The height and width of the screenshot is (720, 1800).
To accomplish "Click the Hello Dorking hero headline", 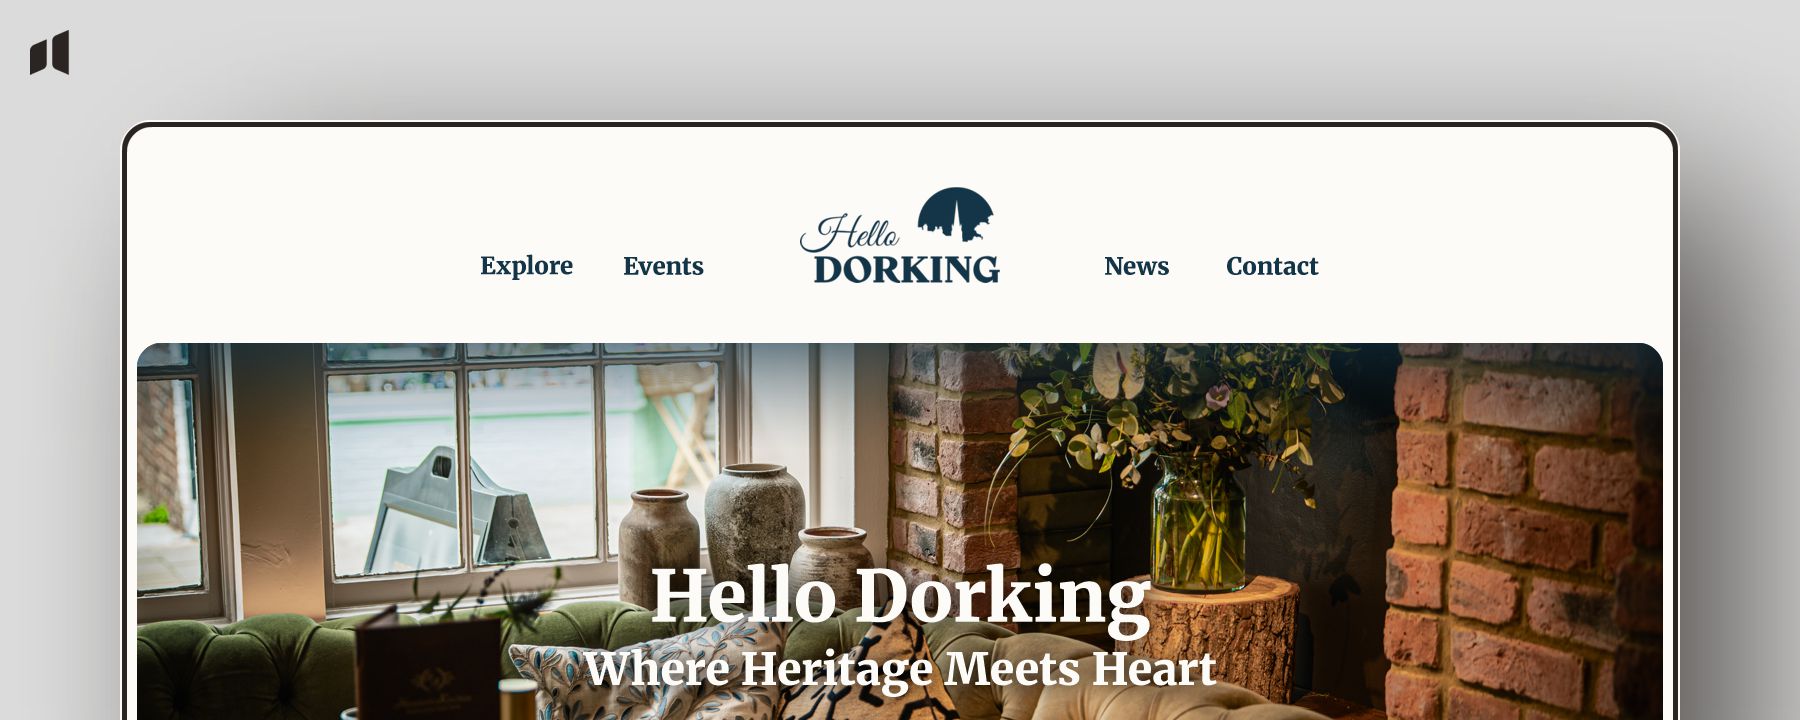I will (900, 597).
